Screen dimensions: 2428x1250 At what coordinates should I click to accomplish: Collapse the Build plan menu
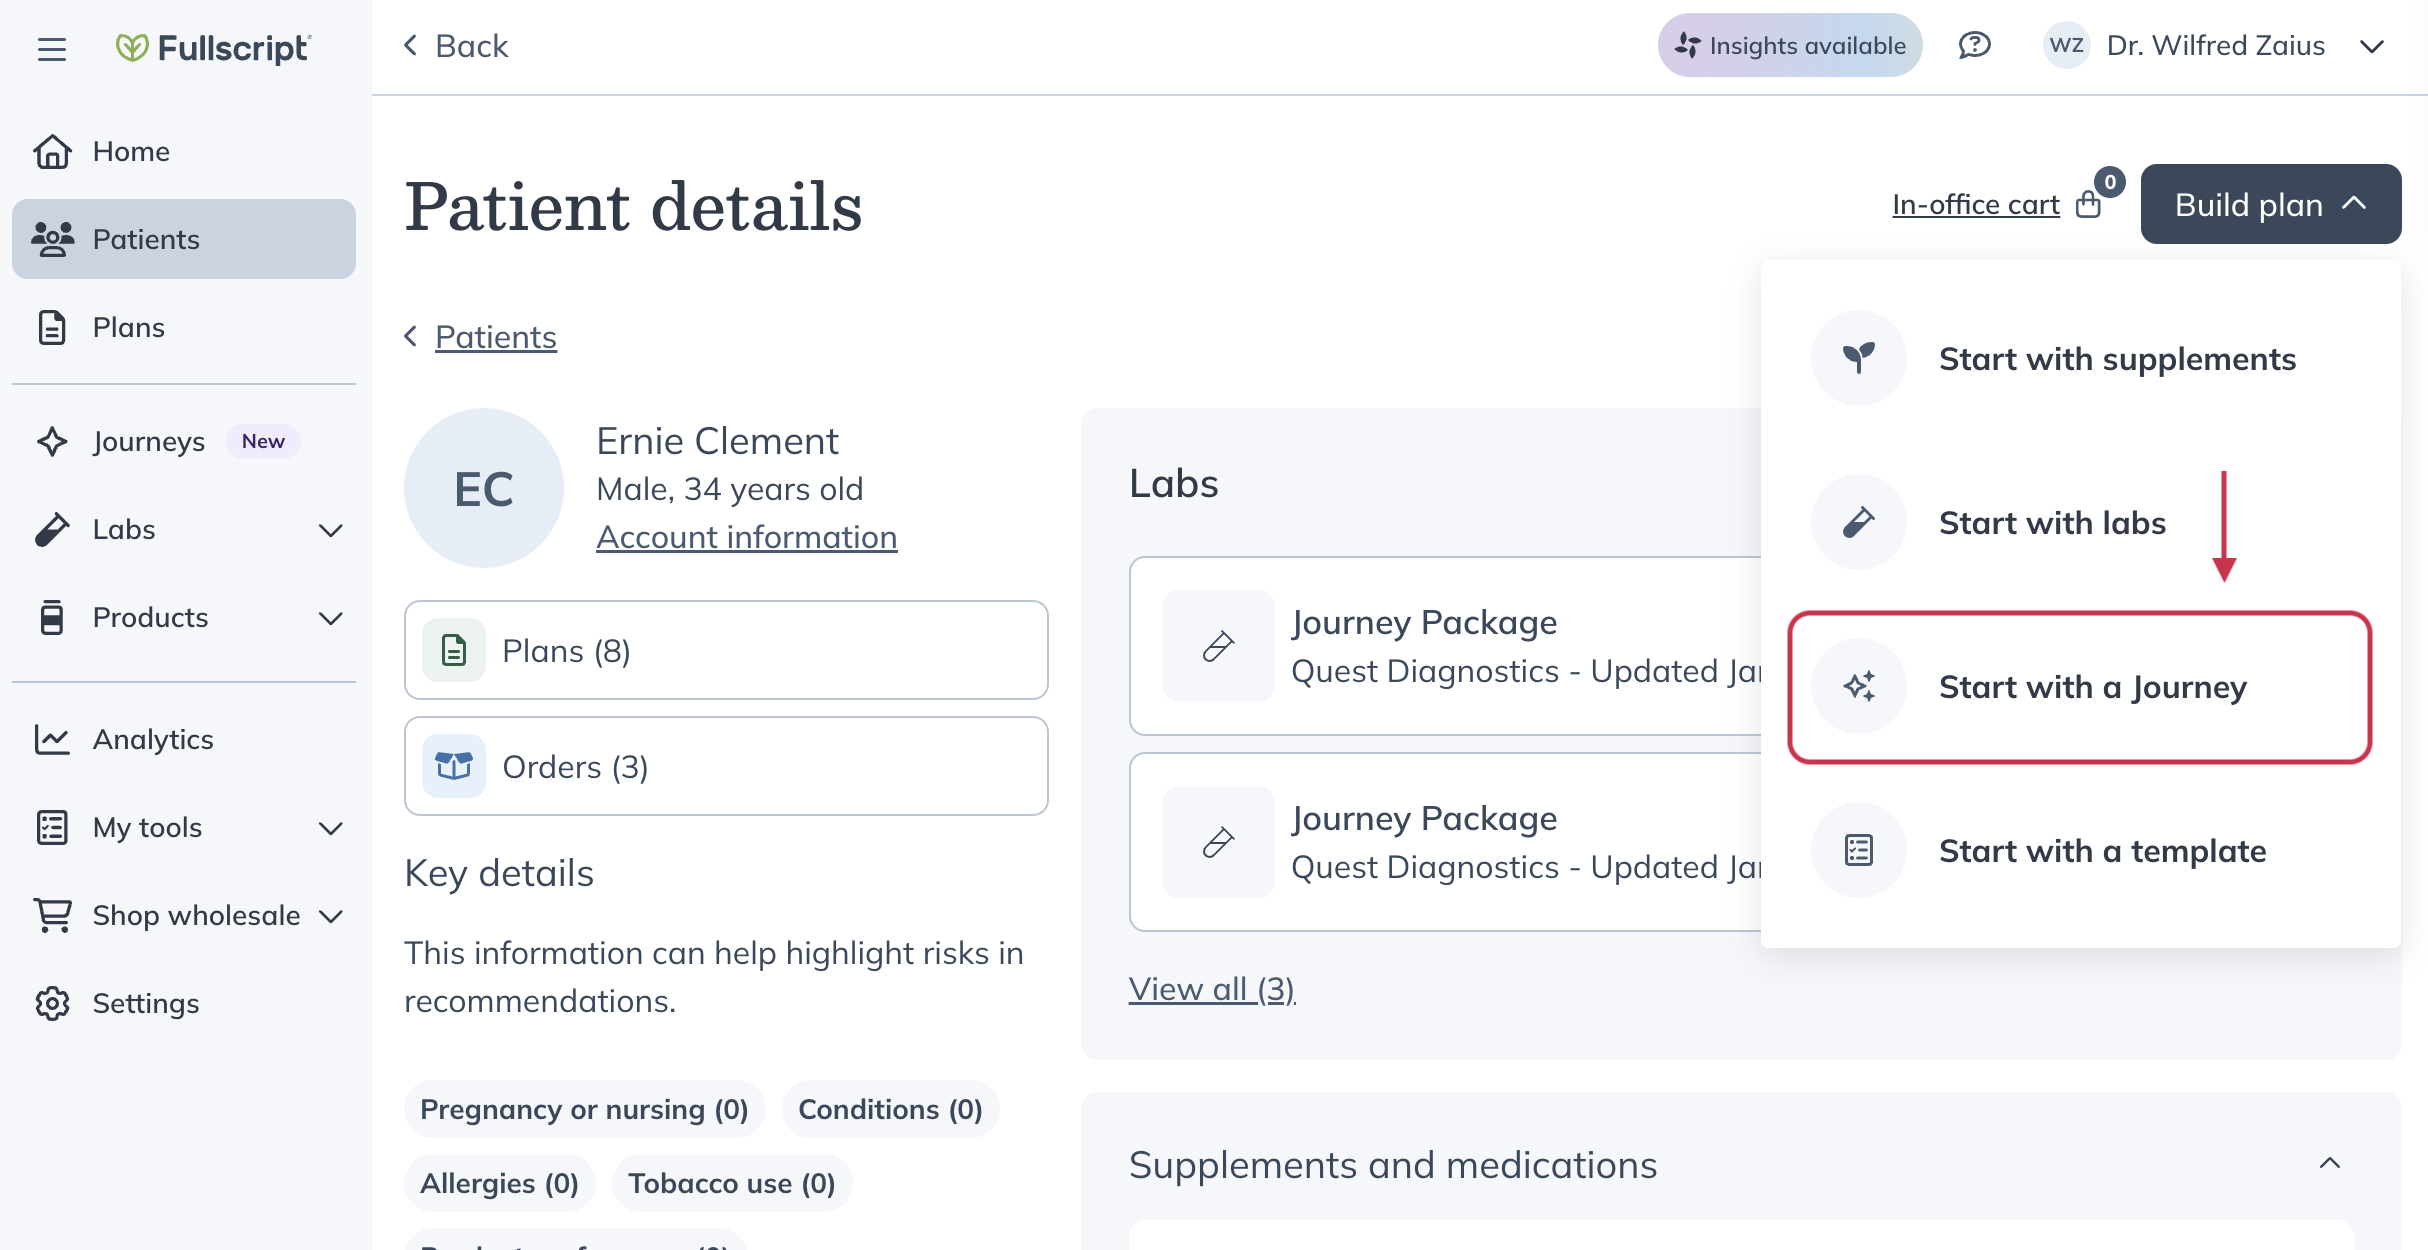point(2269,204)
